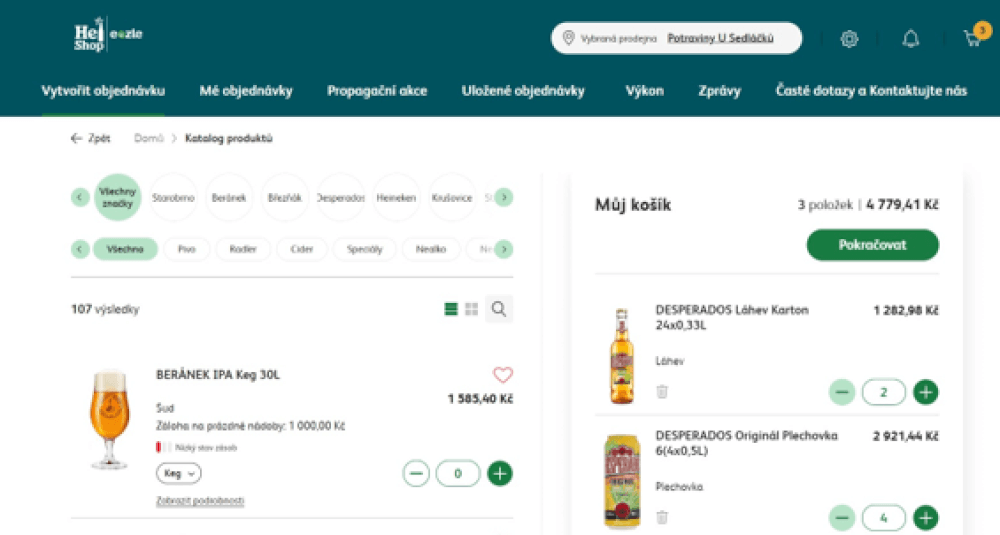Screen dimensions: 1000x535
Task: Remove DESPERADOS Originál Plechovka from cart
Action: pyautogui.click(x=662, y=517)
